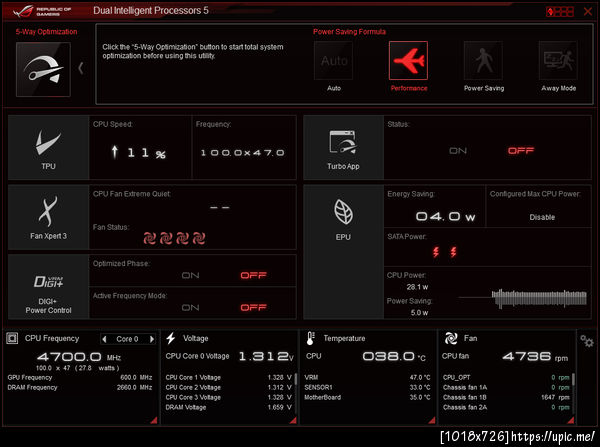
Task: Start the 5-Way Optimization speedometer button
Action: click(43, 69)
